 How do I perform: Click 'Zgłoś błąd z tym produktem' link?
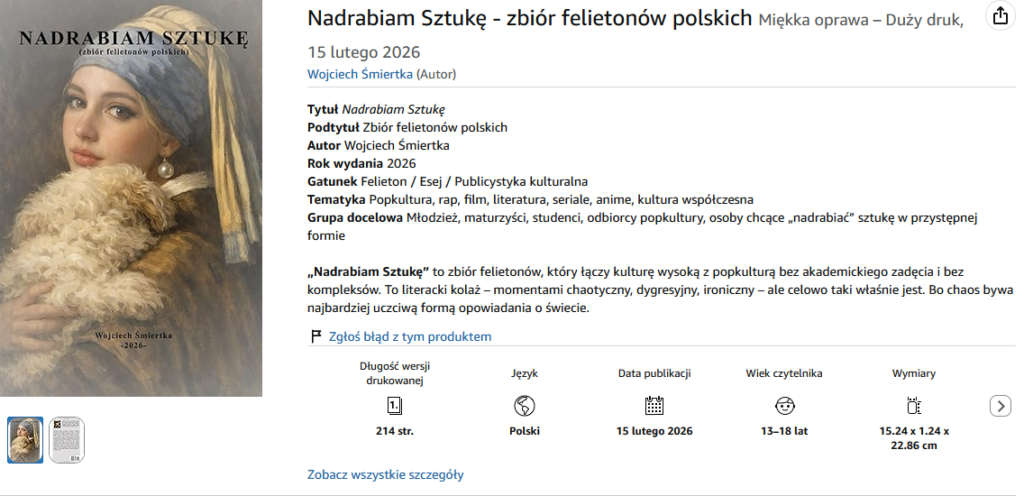(410, 337)
